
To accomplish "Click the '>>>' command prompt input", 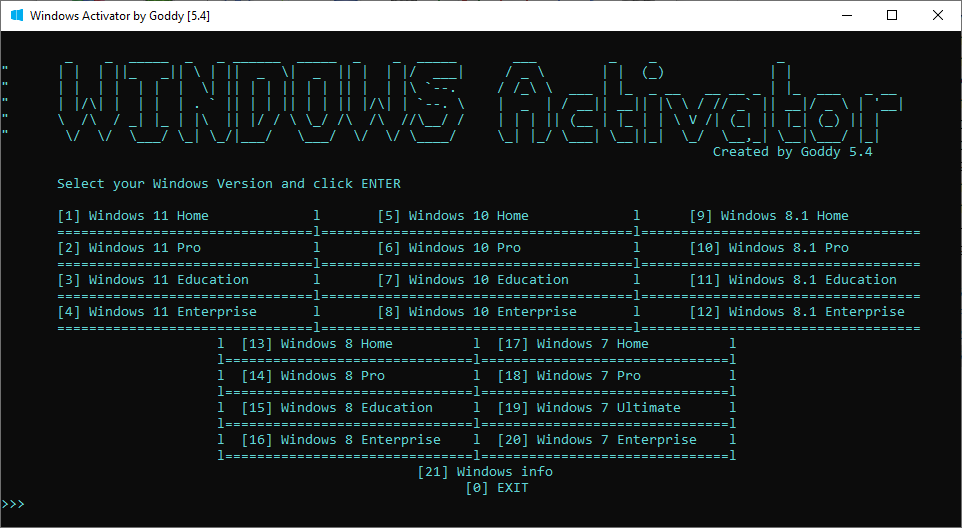I will [x=13, y=504].
